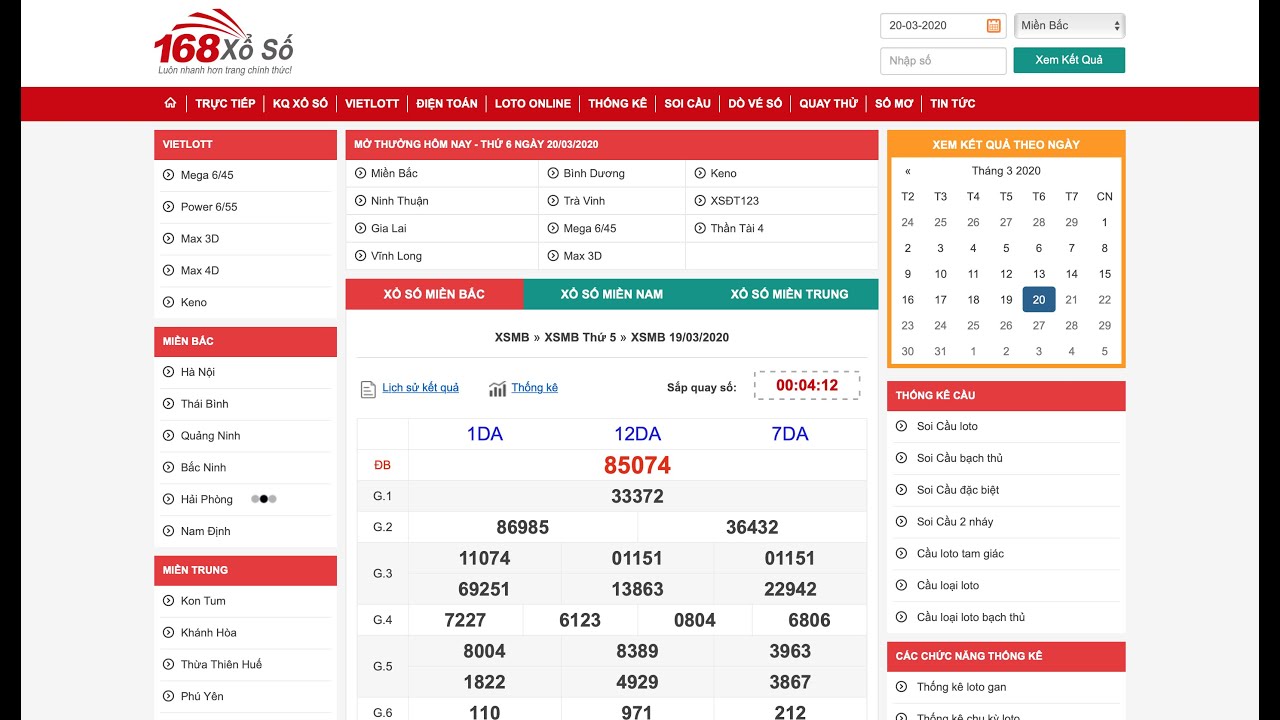The height and width of the screenshot is (720, 1280).
Task: Open the Thống kê link above the results
Action: (534, 388)
